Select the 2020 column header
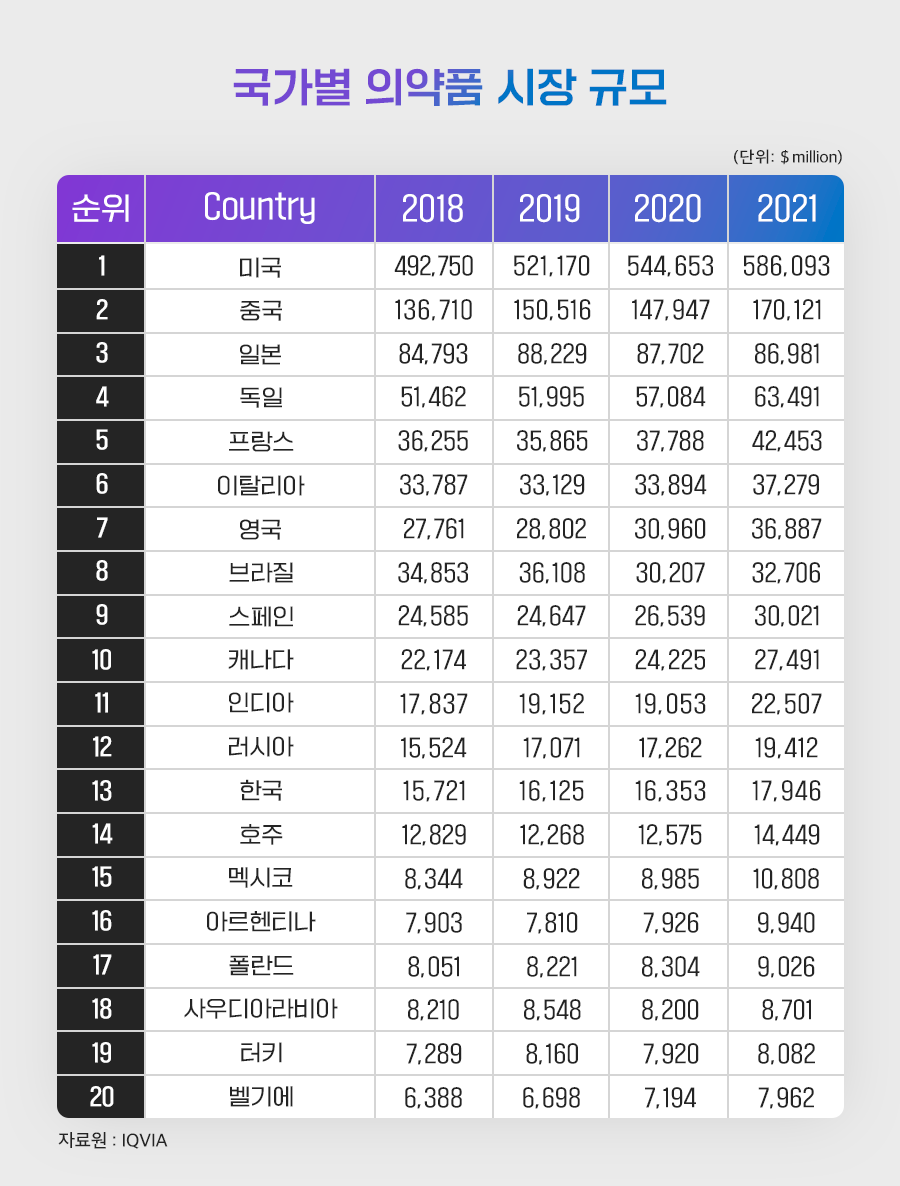The height and width of the screenshot is (1186, 900). coord(668,208)
